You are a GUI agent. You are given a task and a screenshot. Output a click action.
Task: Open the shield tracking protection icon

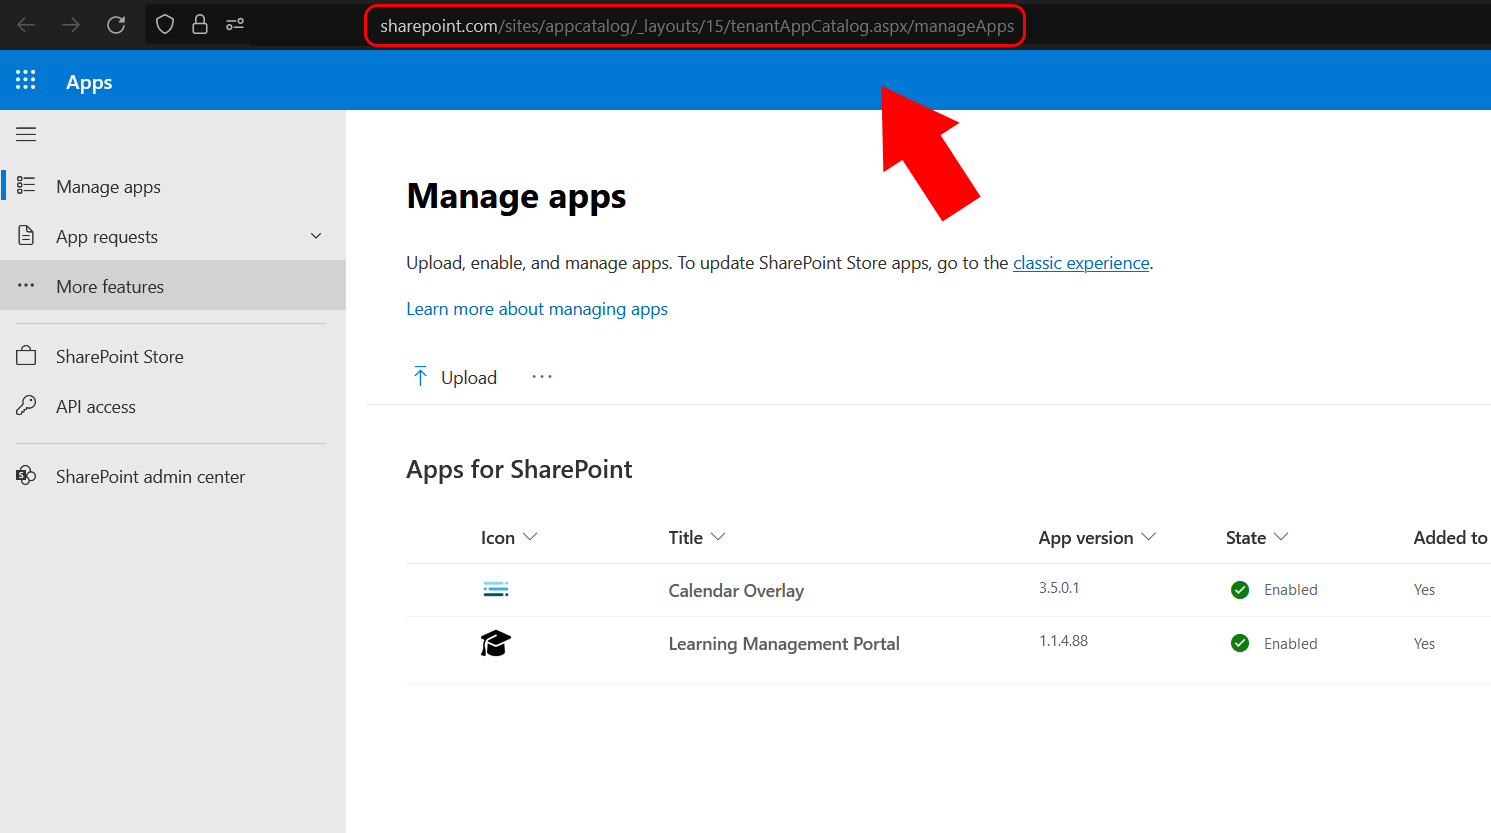[x=165, y=24]
